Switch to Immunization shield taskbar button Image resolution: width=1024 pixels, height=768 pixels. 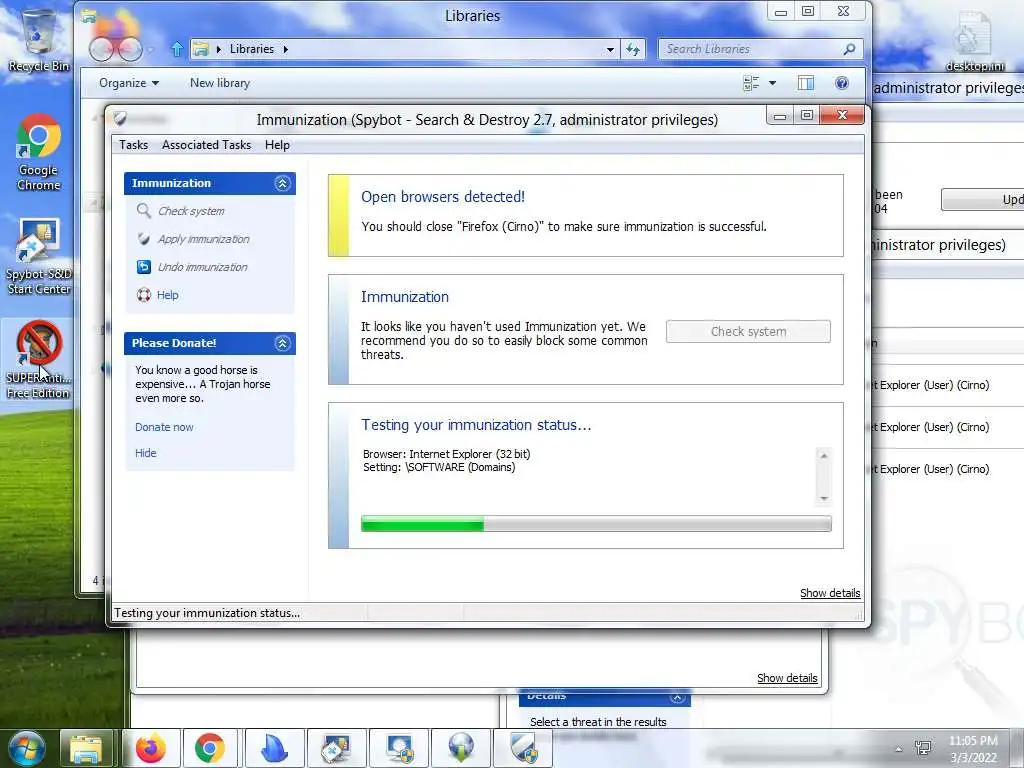point(524,748)
